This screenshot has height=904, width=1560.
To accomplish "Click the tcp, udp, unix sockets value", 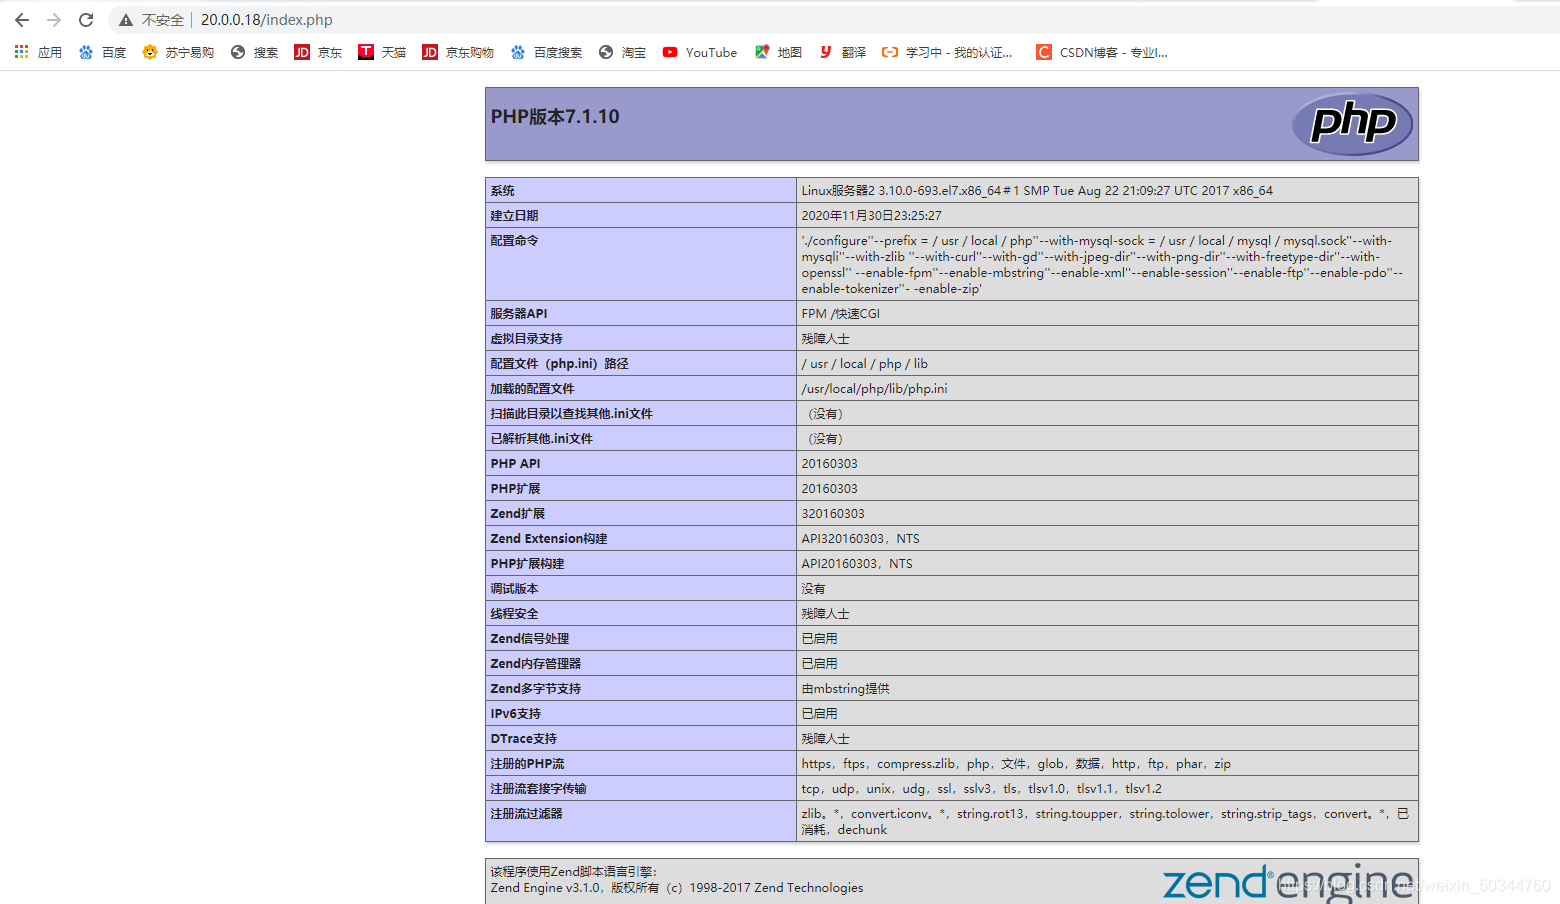I will pos(981,788).
